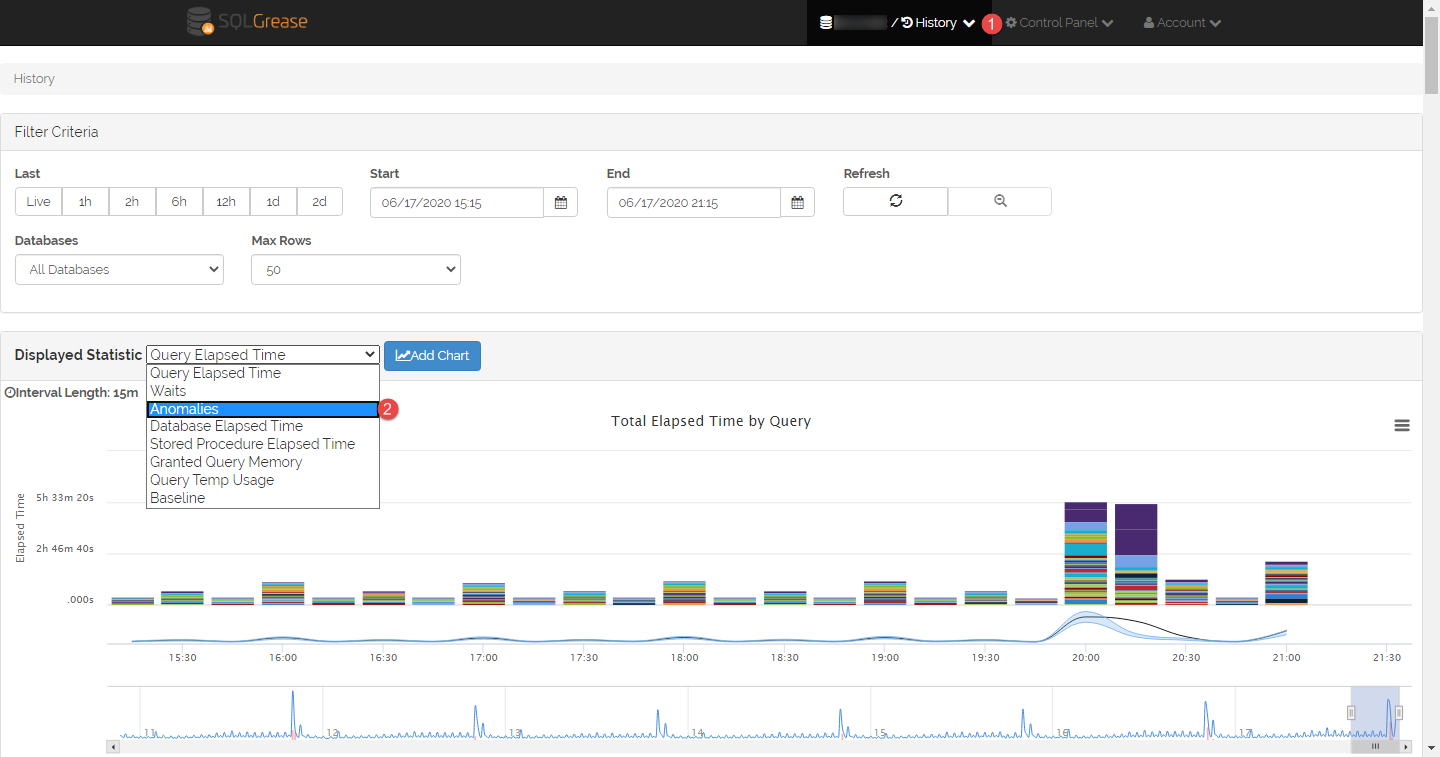Select the Live time range
1440x757 pixels.
pyautogui.click(x=38, y=202)
